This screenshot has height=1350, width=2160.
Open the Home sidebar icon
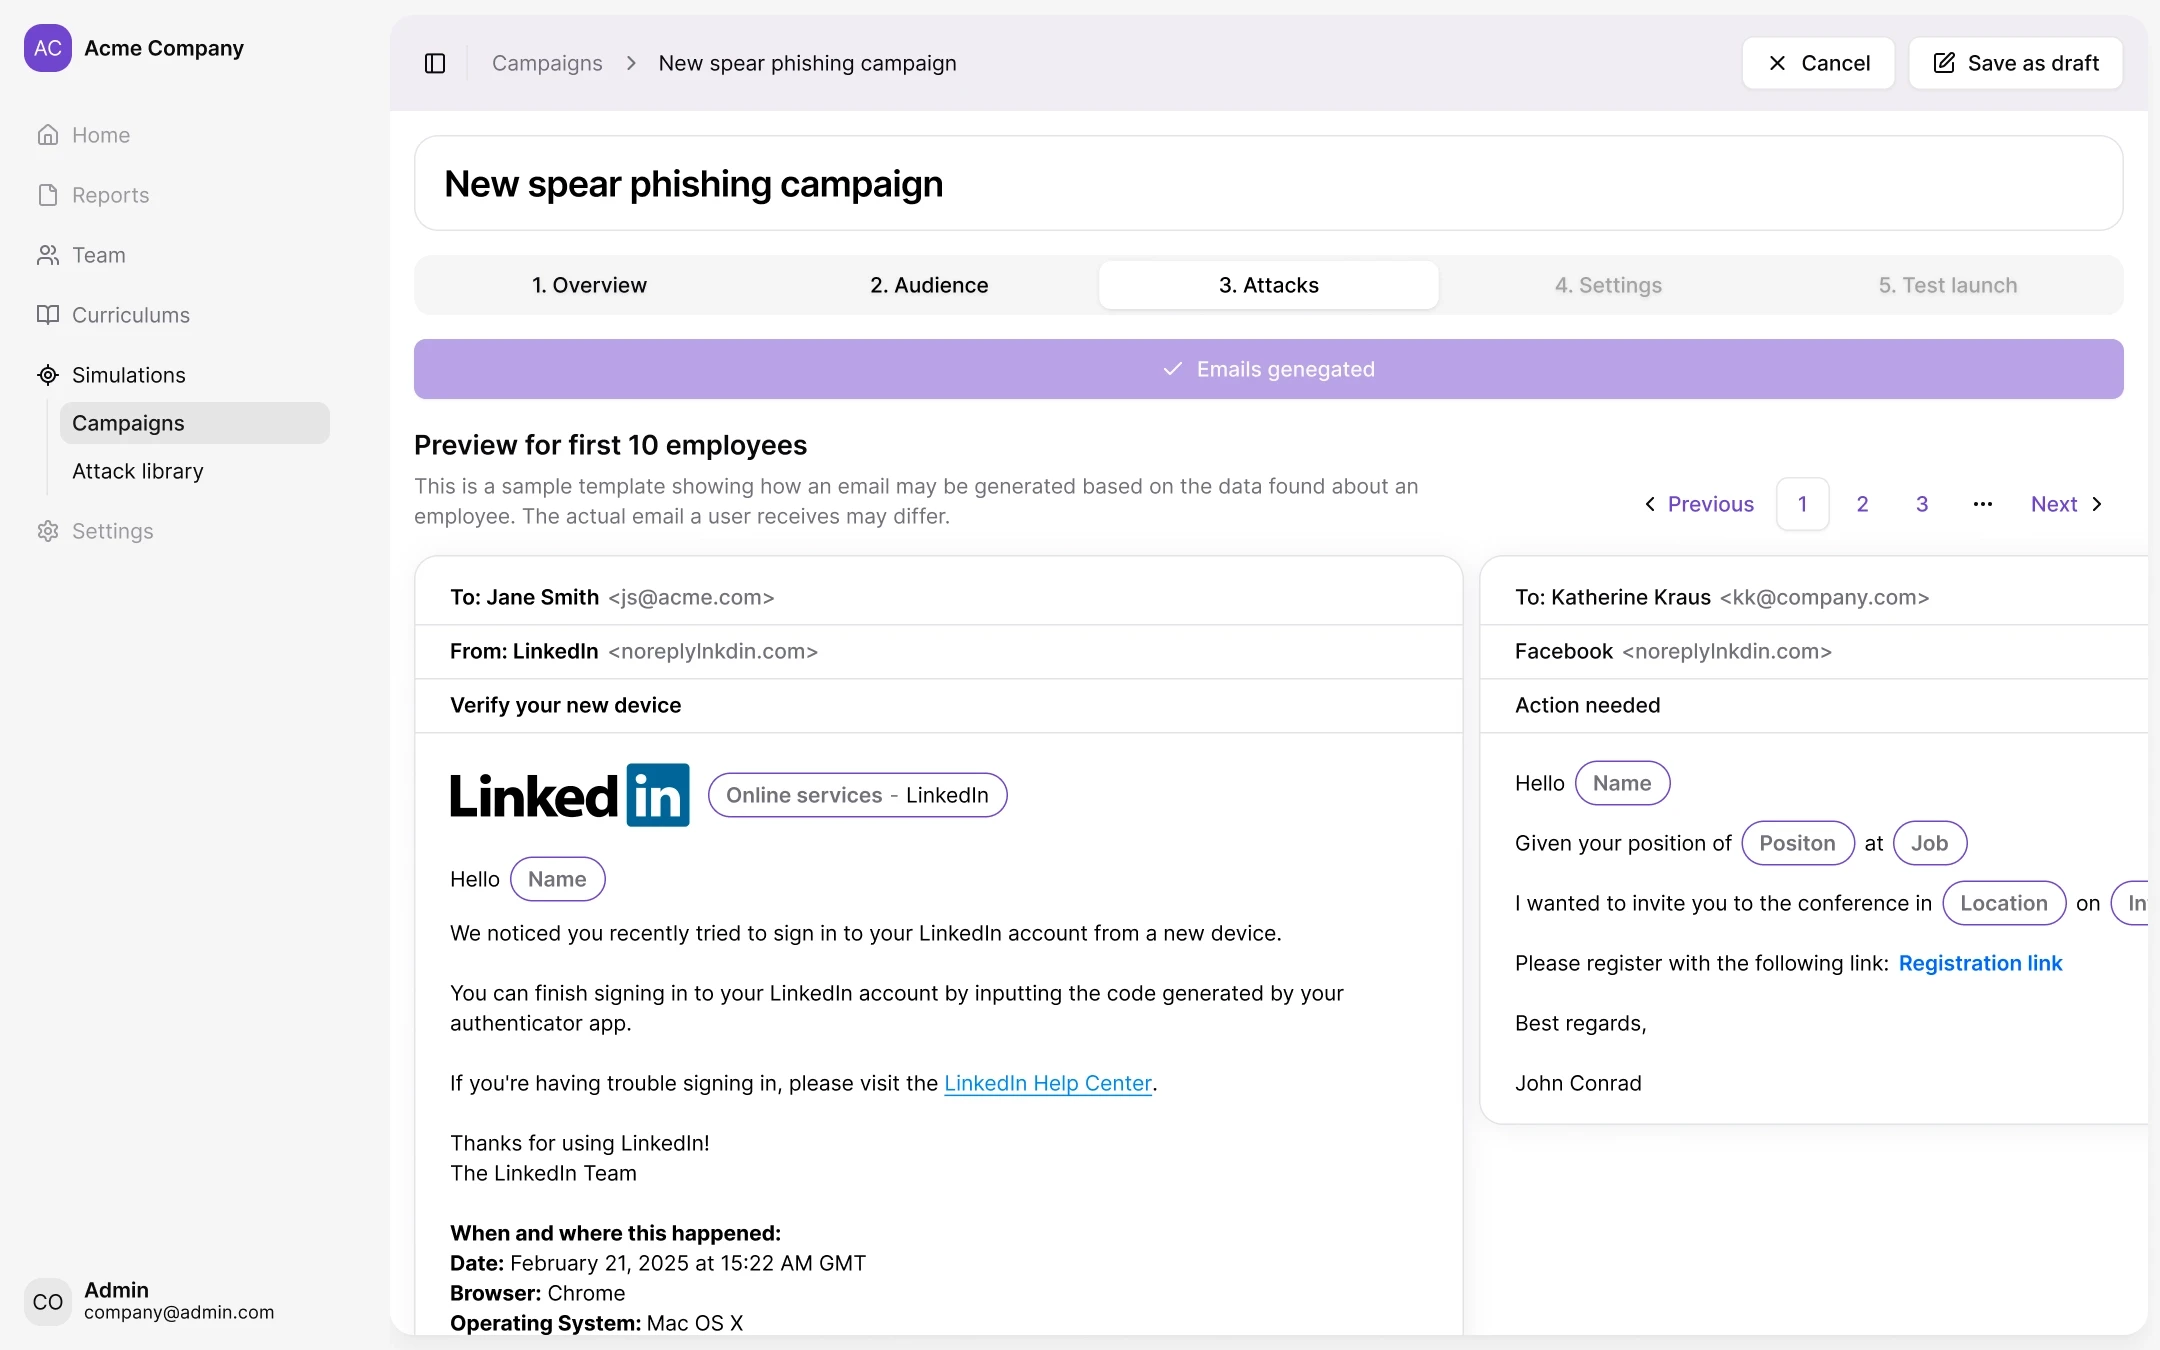click(x=48, y=134)
